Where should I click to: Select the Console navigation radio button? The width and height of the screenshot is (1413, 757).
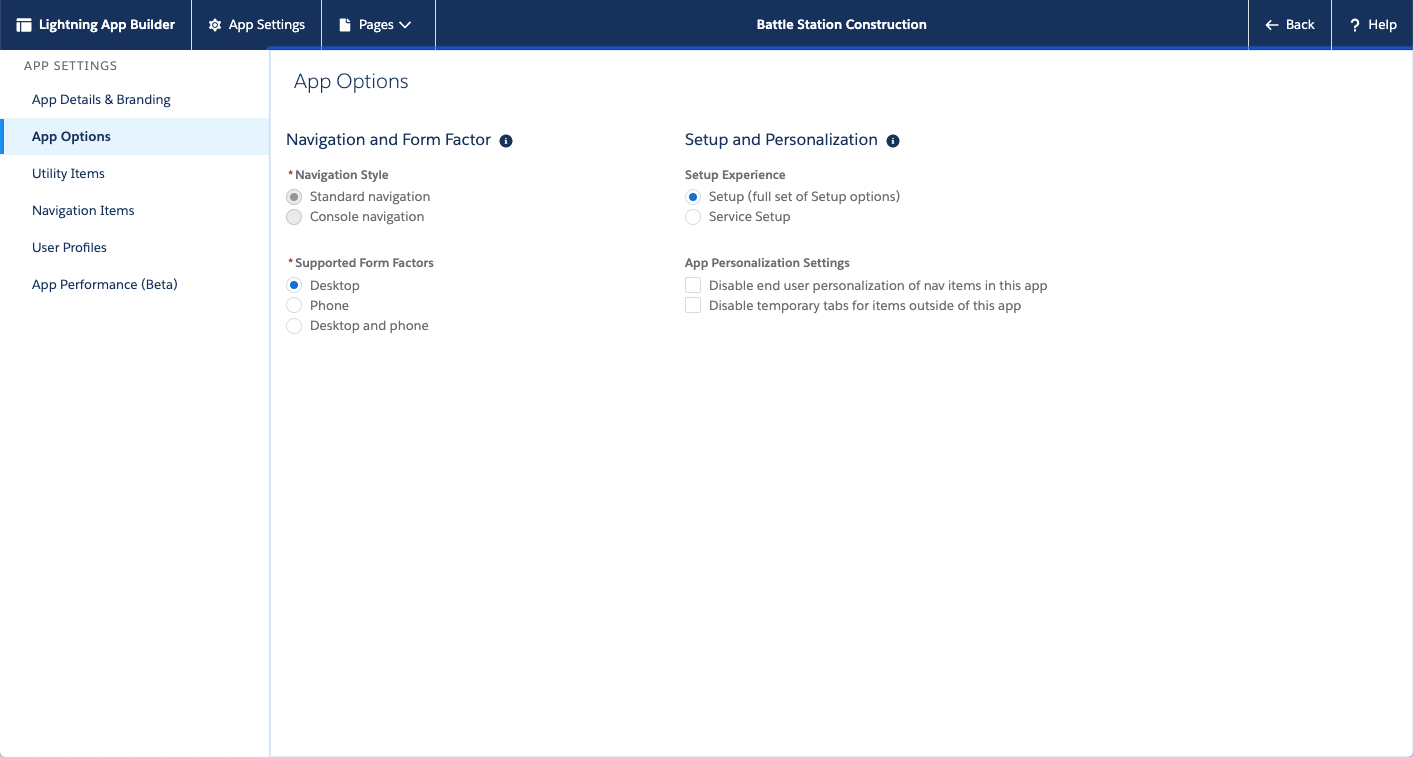click(294, 217)
